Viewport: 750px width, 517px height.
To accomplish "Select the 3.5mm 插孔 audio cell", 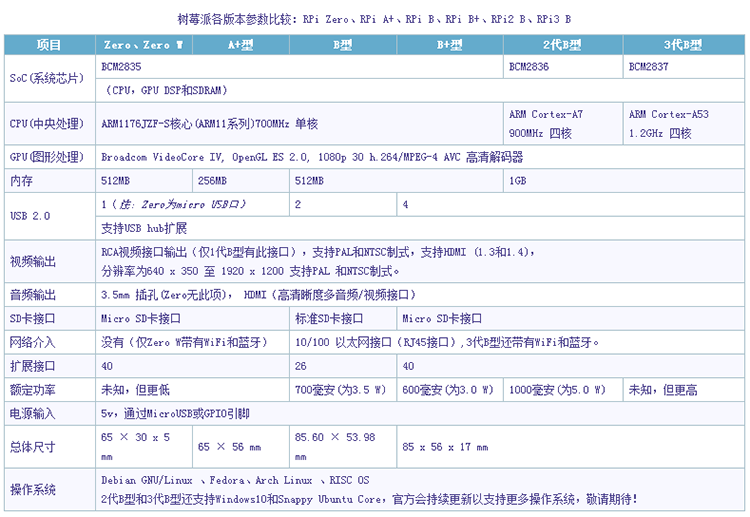I will [420, 295].
